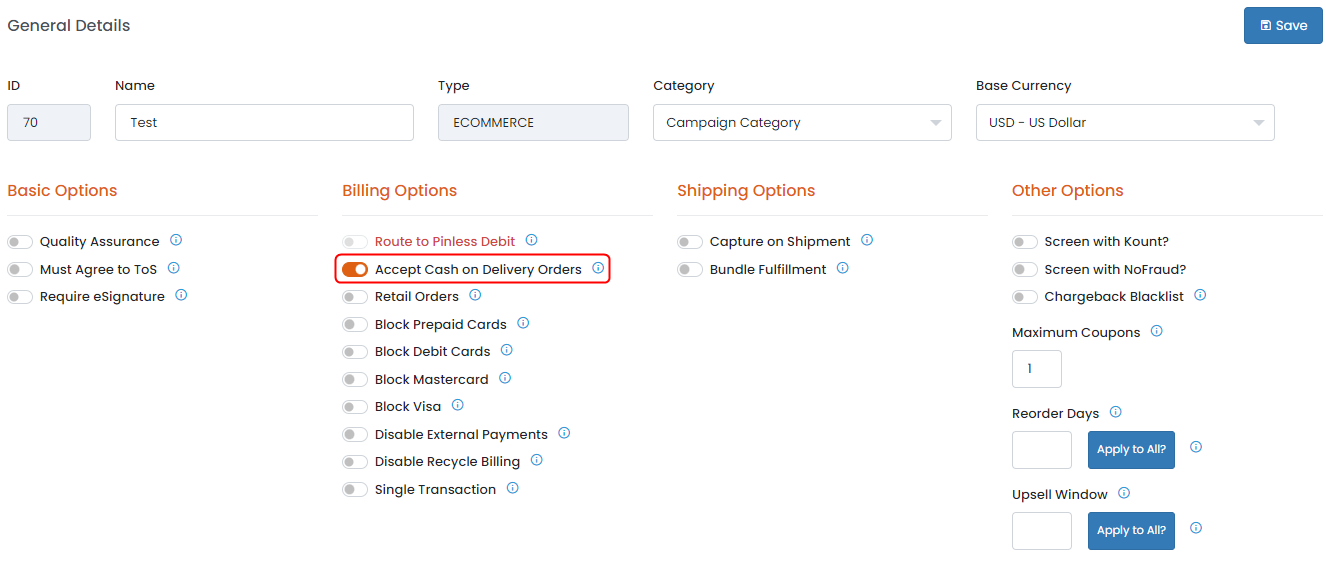Disable Accept Cash on Delivery Orders toggle
This screenshot has width=1326, height=568.
click(355, 270)
